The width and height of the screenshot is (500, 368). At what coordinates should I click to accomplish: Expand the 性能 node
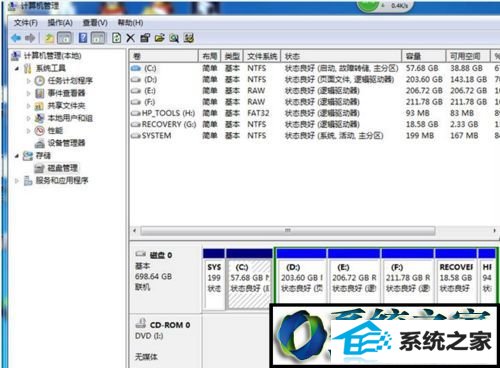(28, 131)
